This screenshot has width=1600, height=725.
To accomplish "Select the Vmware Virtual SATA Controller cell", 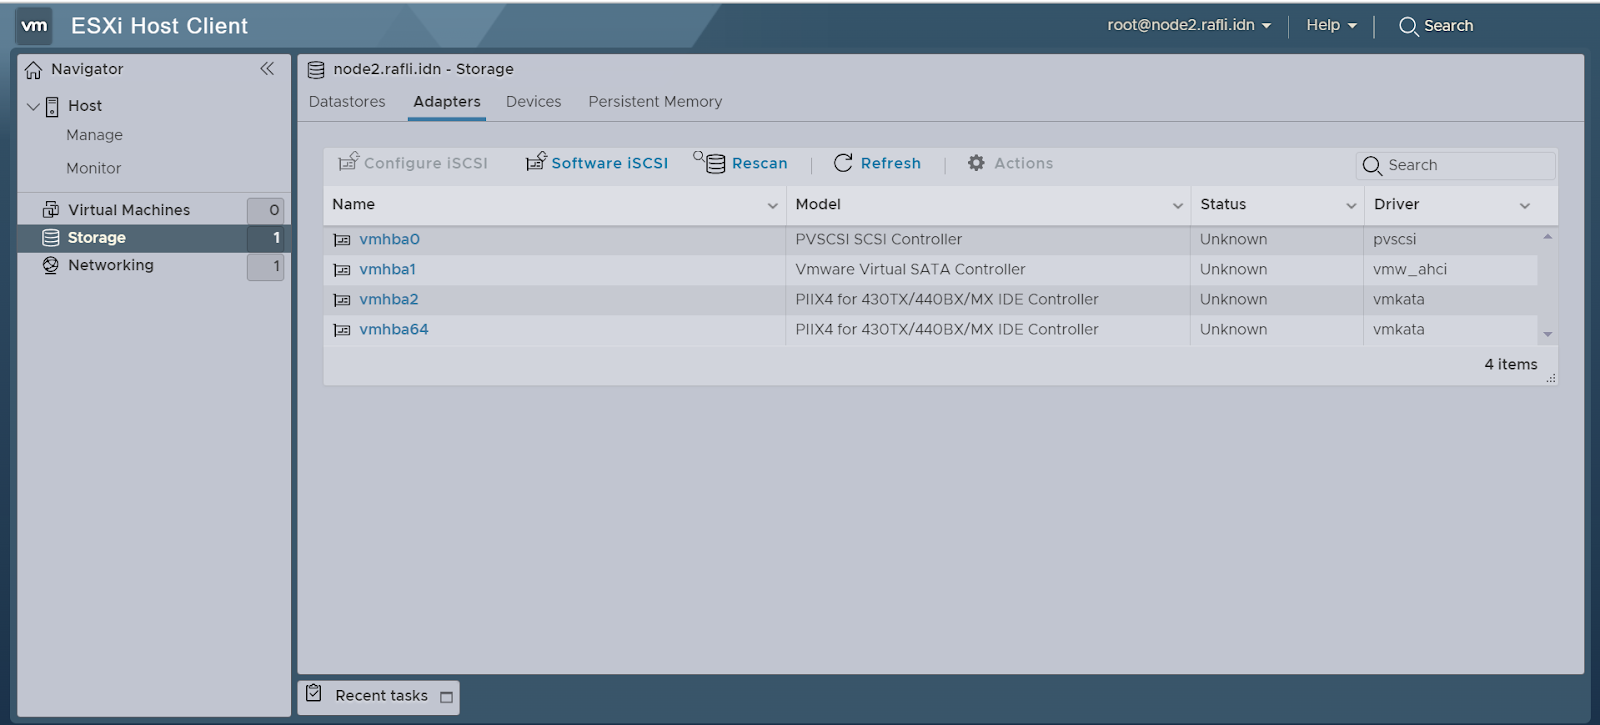I will 987,269.
